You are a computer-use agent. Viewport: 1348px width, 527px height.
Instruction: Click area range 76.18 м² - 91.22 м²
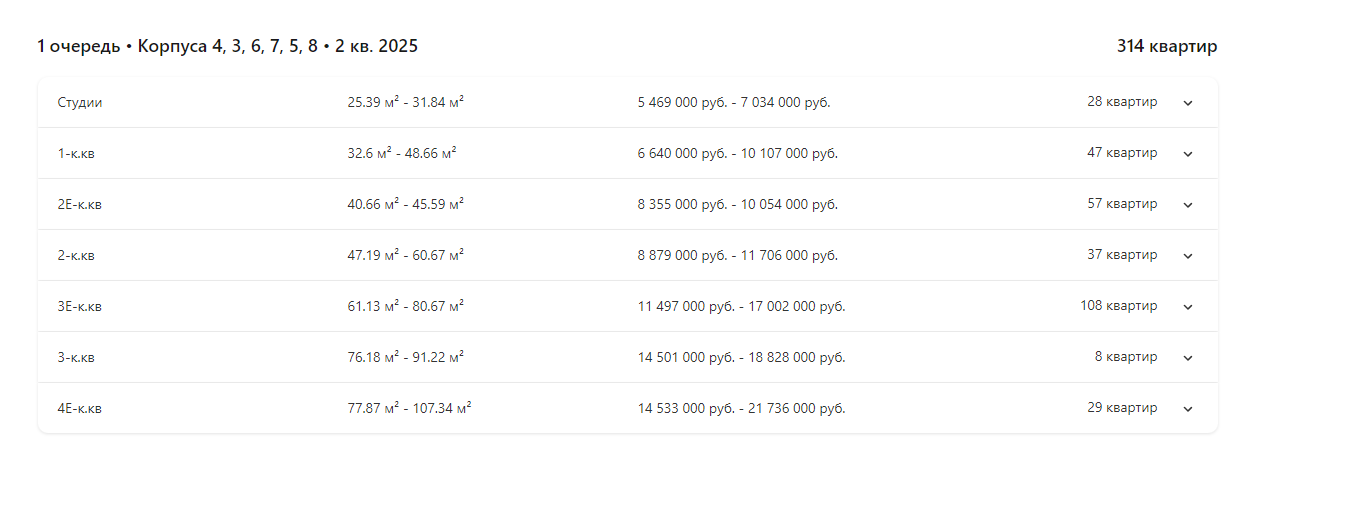point(406,356)
